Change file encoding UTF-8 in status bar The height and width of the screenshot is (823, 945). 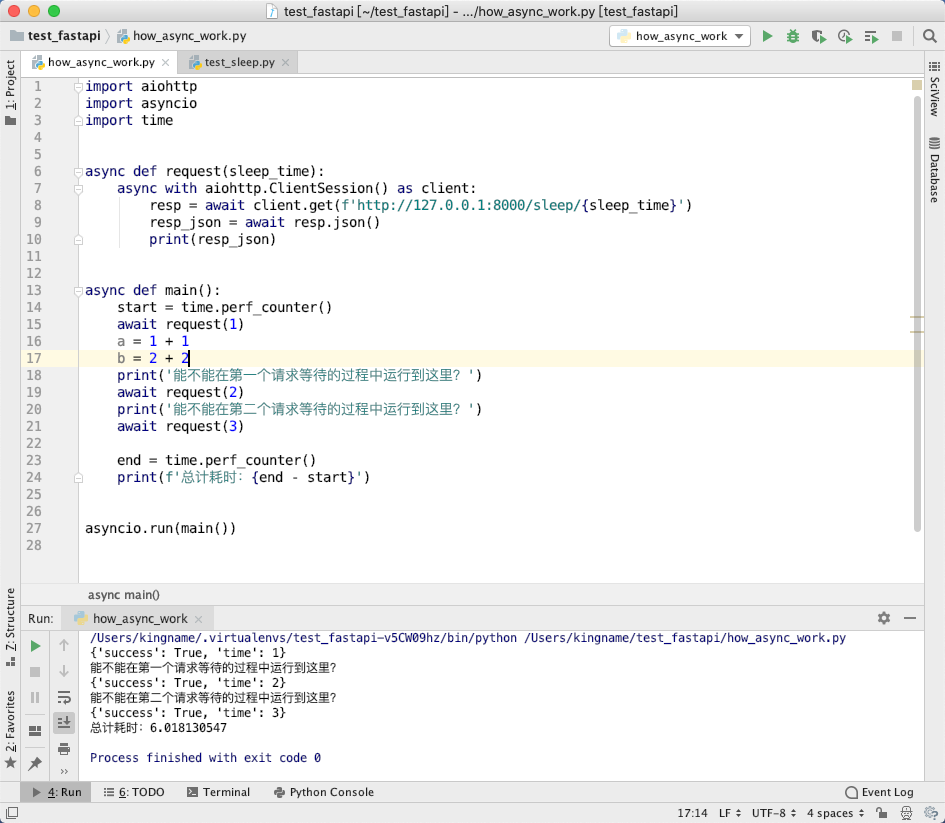pos(774,813)
